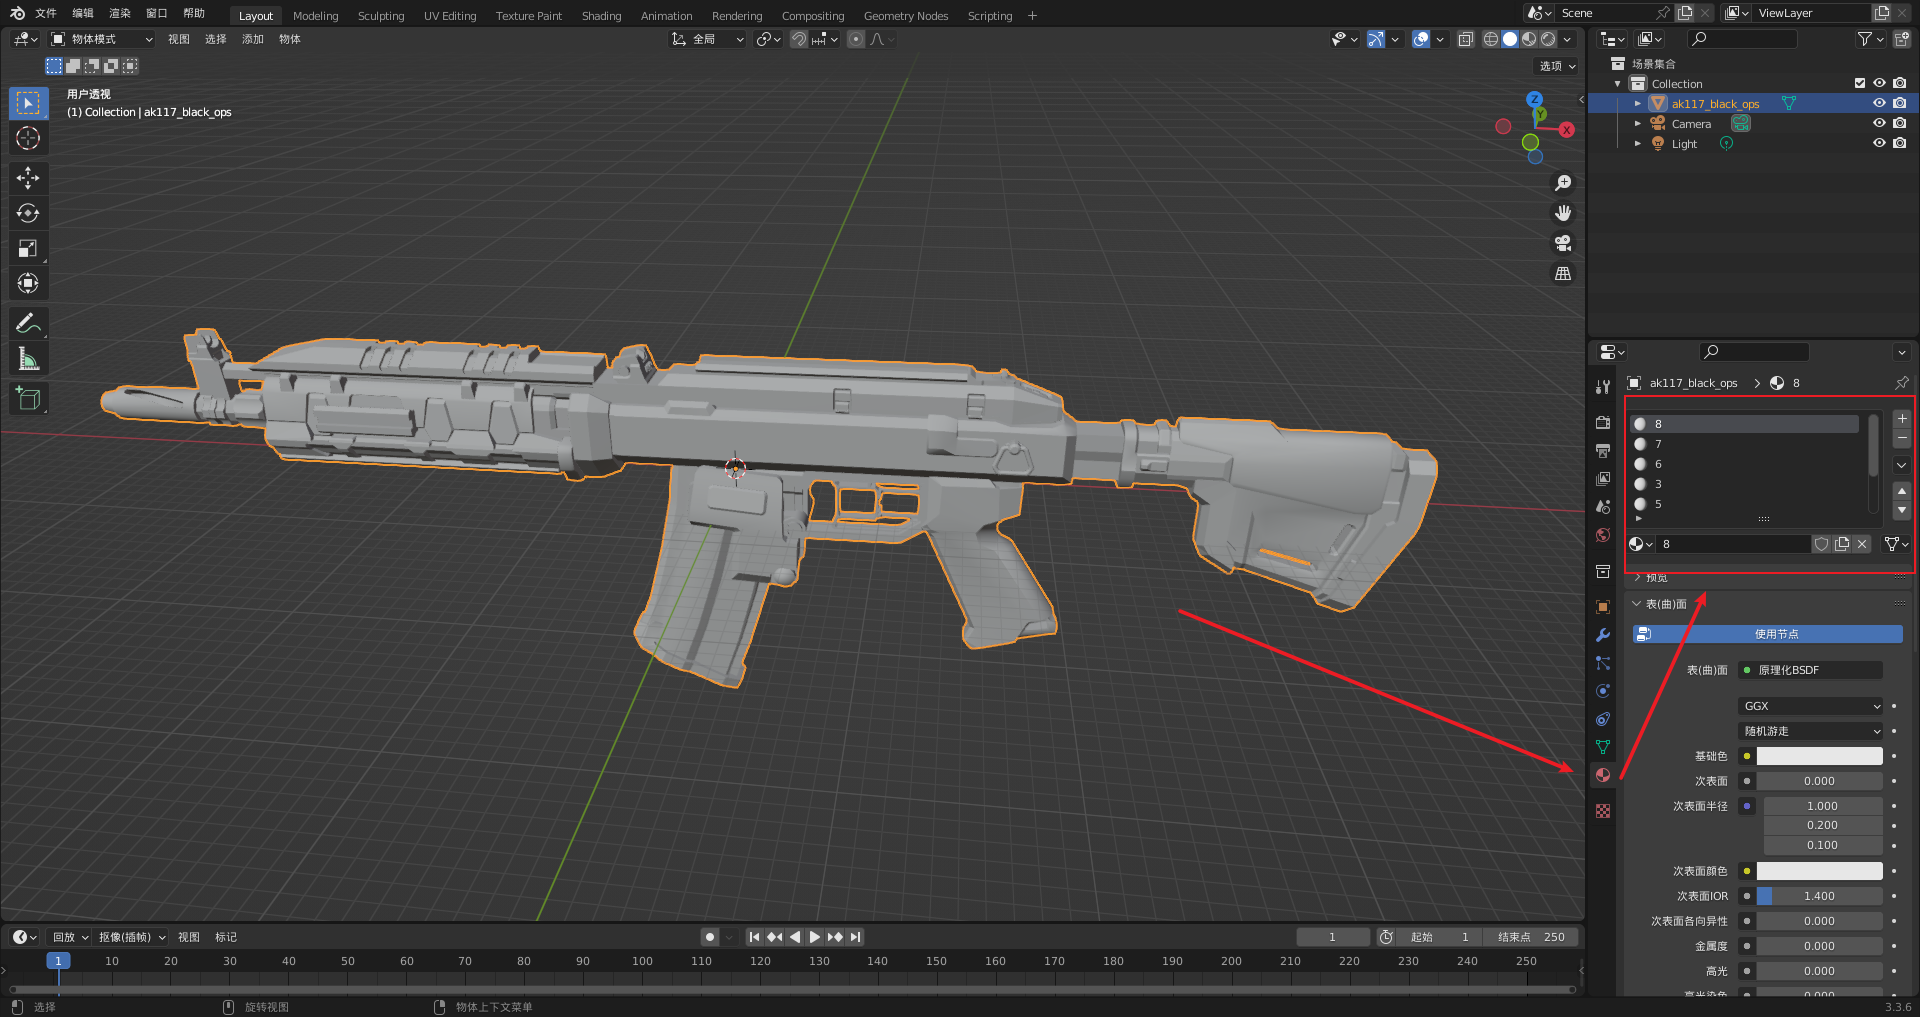Switch to the Sculpting workspace tab
1920x1017 pixels.
click(381, 16)
